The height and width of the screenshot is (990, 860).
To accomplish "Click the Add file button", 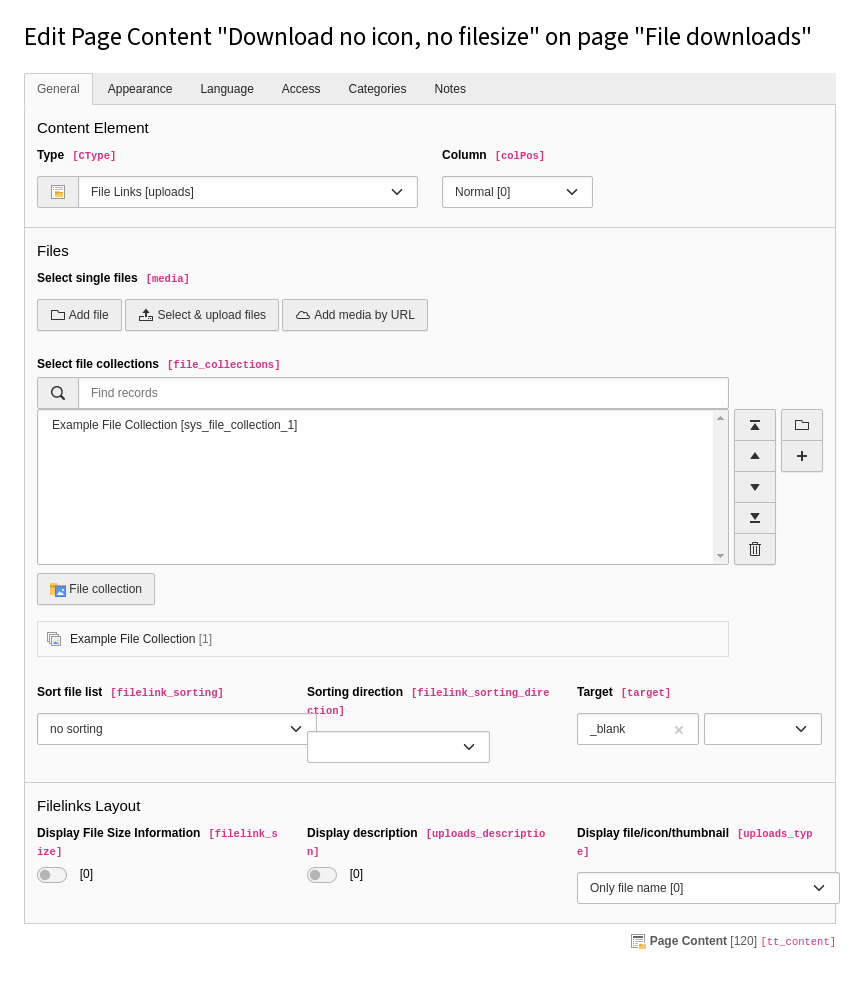I will coord(79,315).
